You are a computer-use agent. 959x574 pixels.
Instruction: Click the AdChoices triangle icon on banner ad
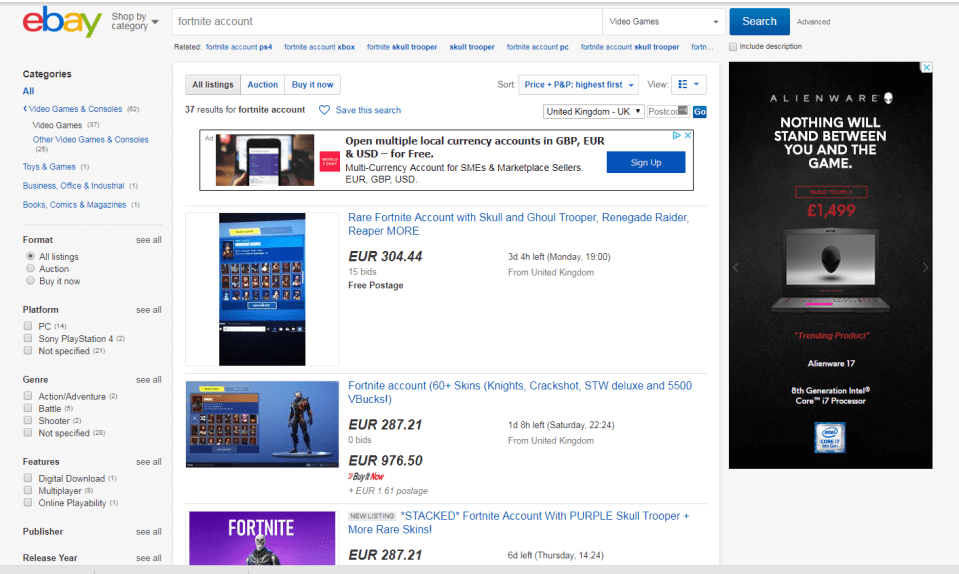(x=676, y=135)
